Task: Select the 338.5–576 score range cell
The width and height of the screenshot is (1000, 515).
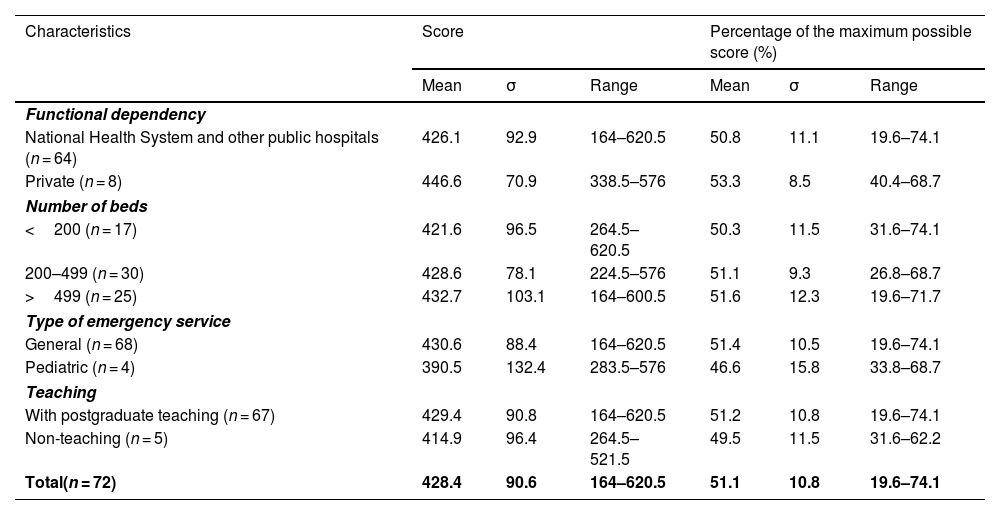Action: 628,184
